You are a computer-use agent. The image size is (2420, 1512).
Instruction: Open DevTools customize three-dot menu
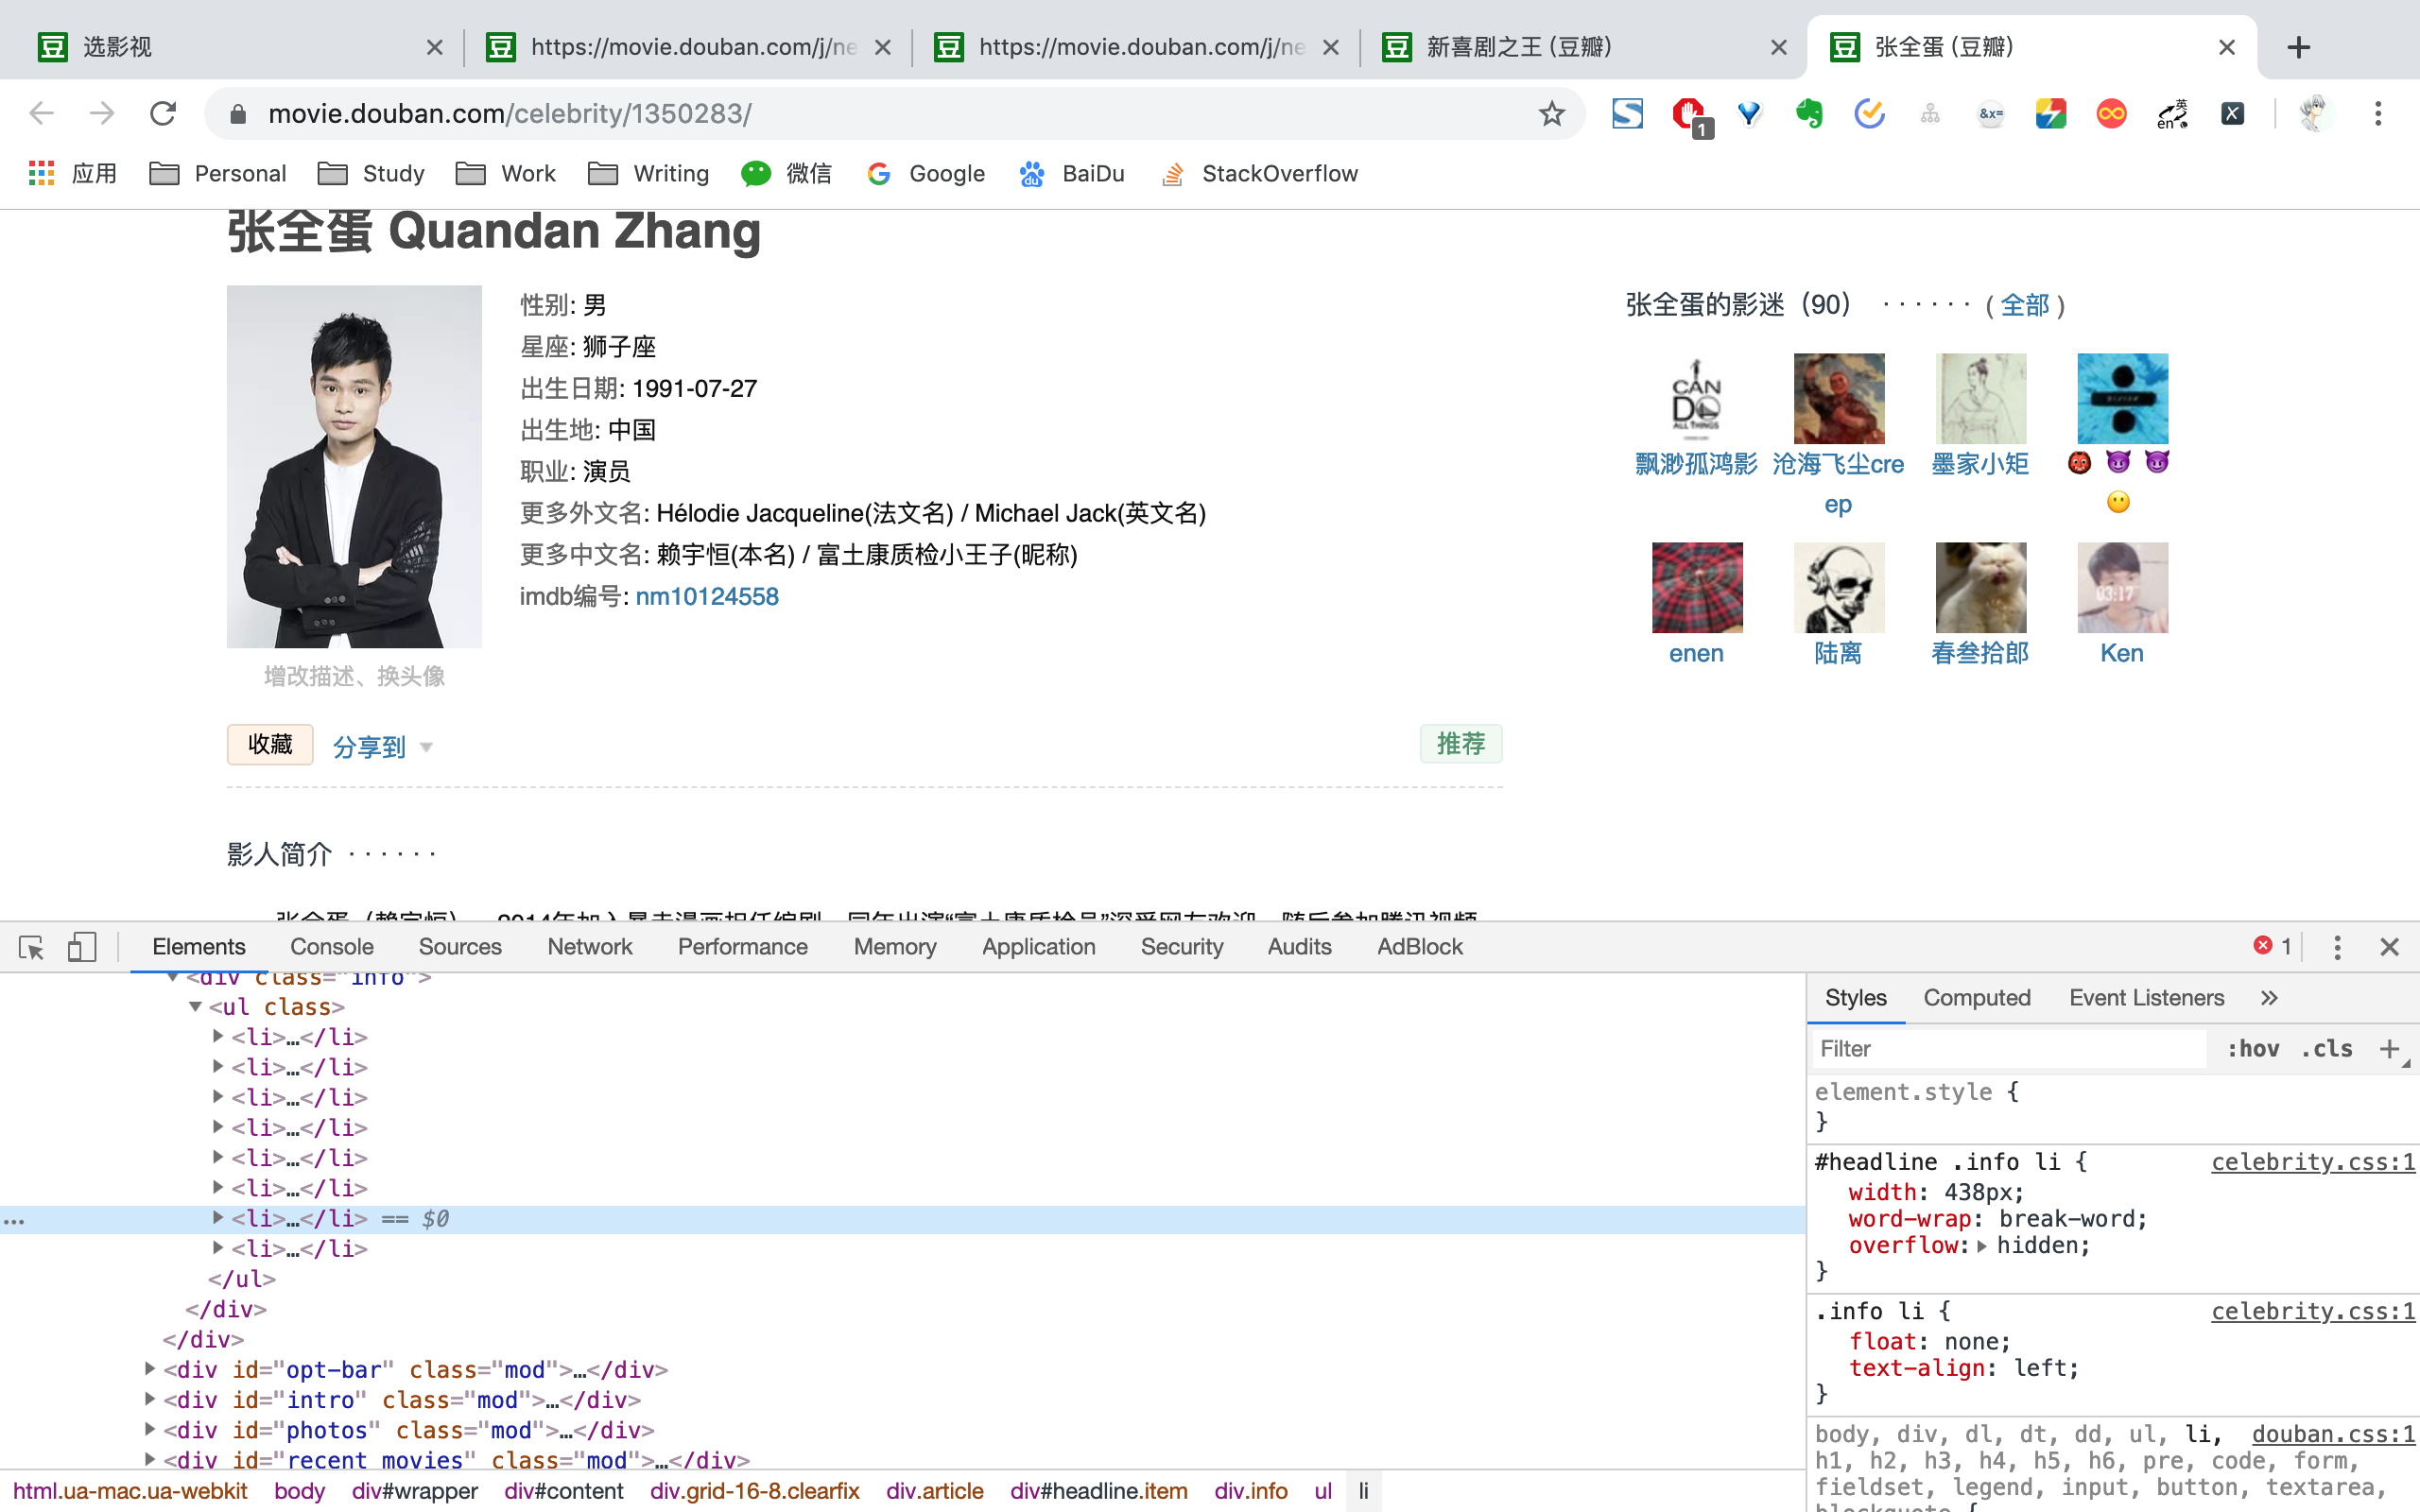pos(2337,946)
